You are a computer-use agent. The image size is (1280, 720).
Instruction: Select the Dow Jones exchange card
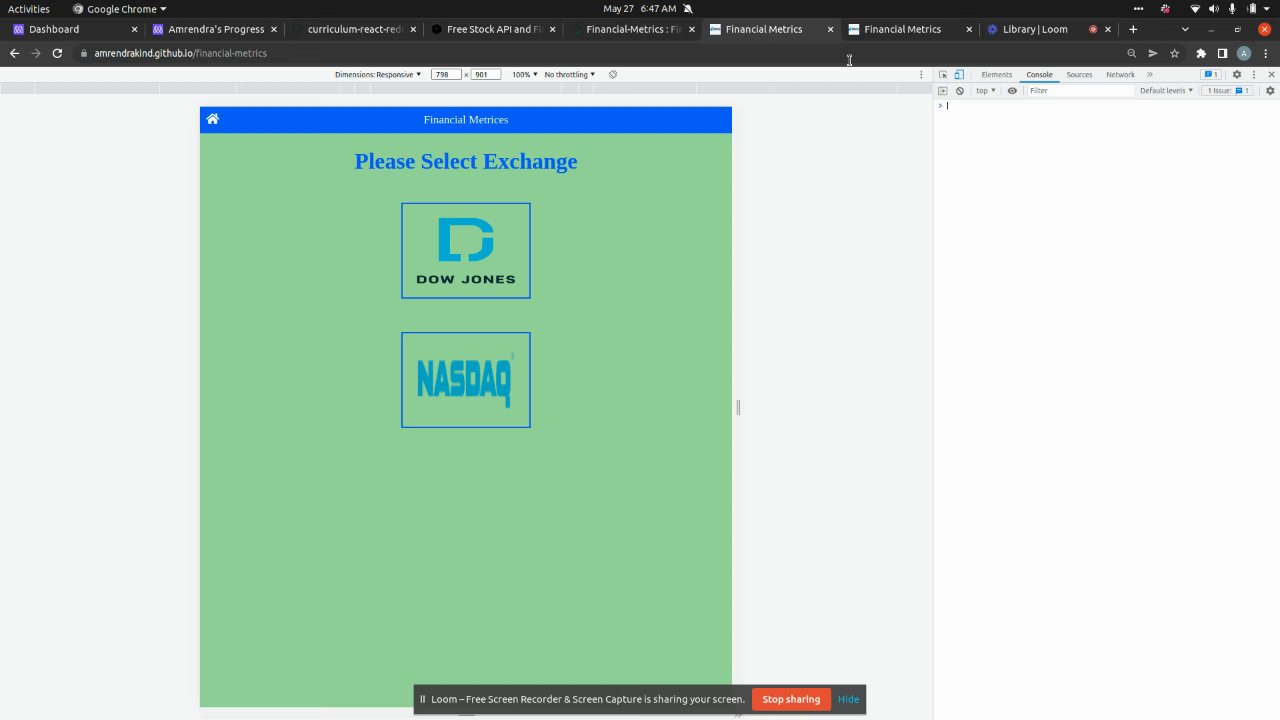point(466,251)
